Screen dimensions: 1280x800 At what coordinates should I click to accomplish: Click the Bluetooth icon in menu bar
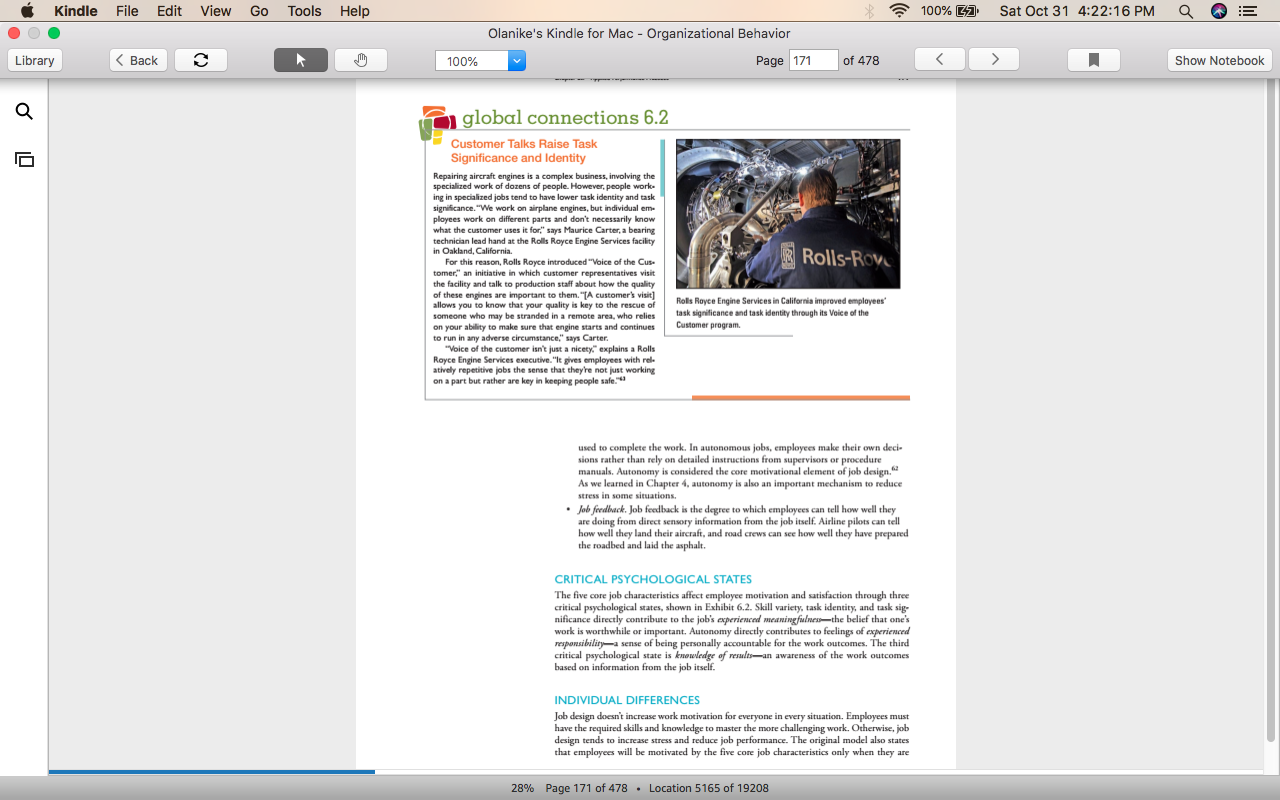(x=869, y=11)
